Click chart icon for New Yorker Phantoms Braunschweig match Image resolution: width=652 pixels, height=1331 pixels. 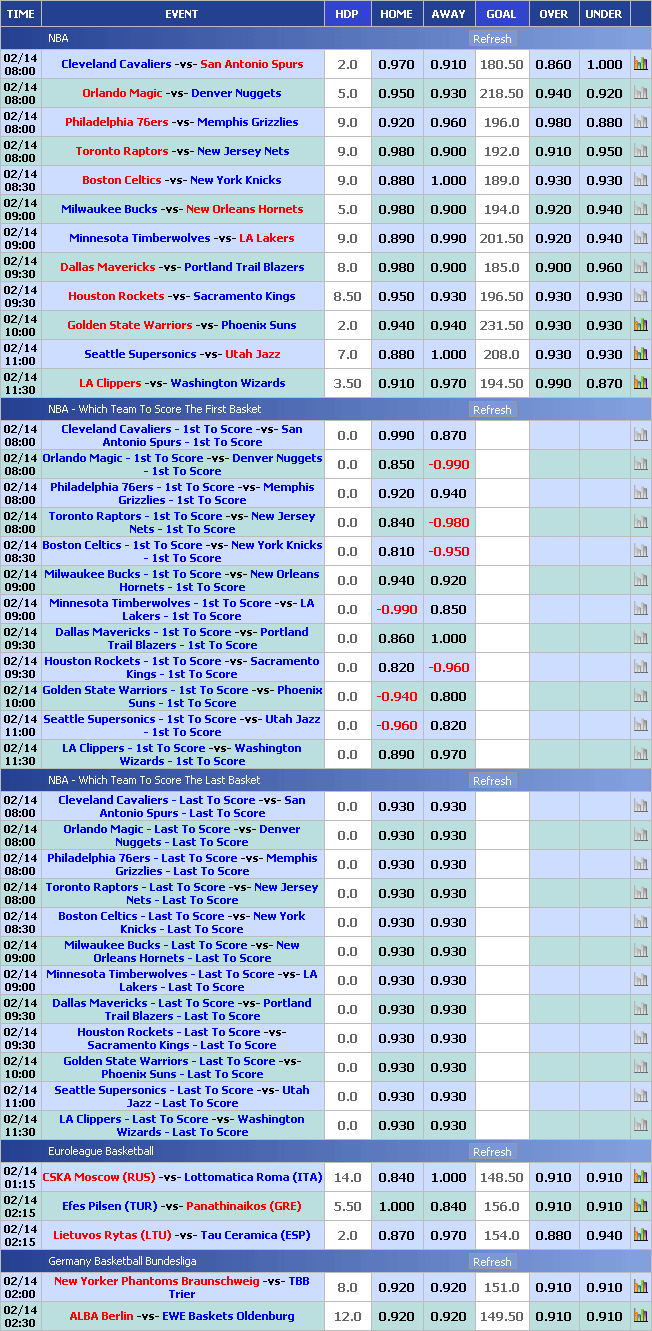tap(640, 1287)
